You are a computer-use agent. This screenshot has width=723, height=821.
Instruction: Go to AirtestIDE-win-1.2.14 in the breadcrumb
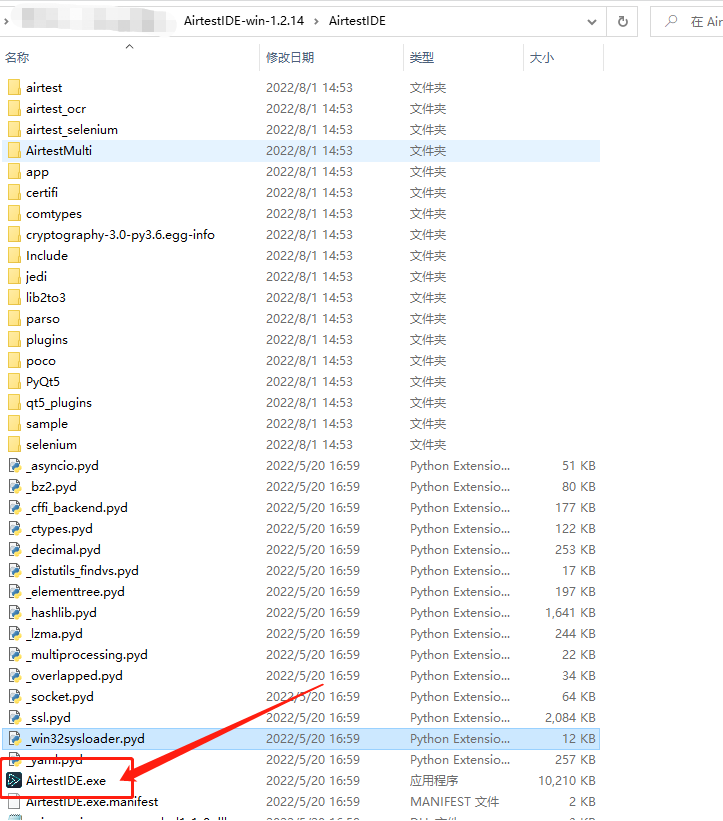pyautogui.click(x=243, y=21)
